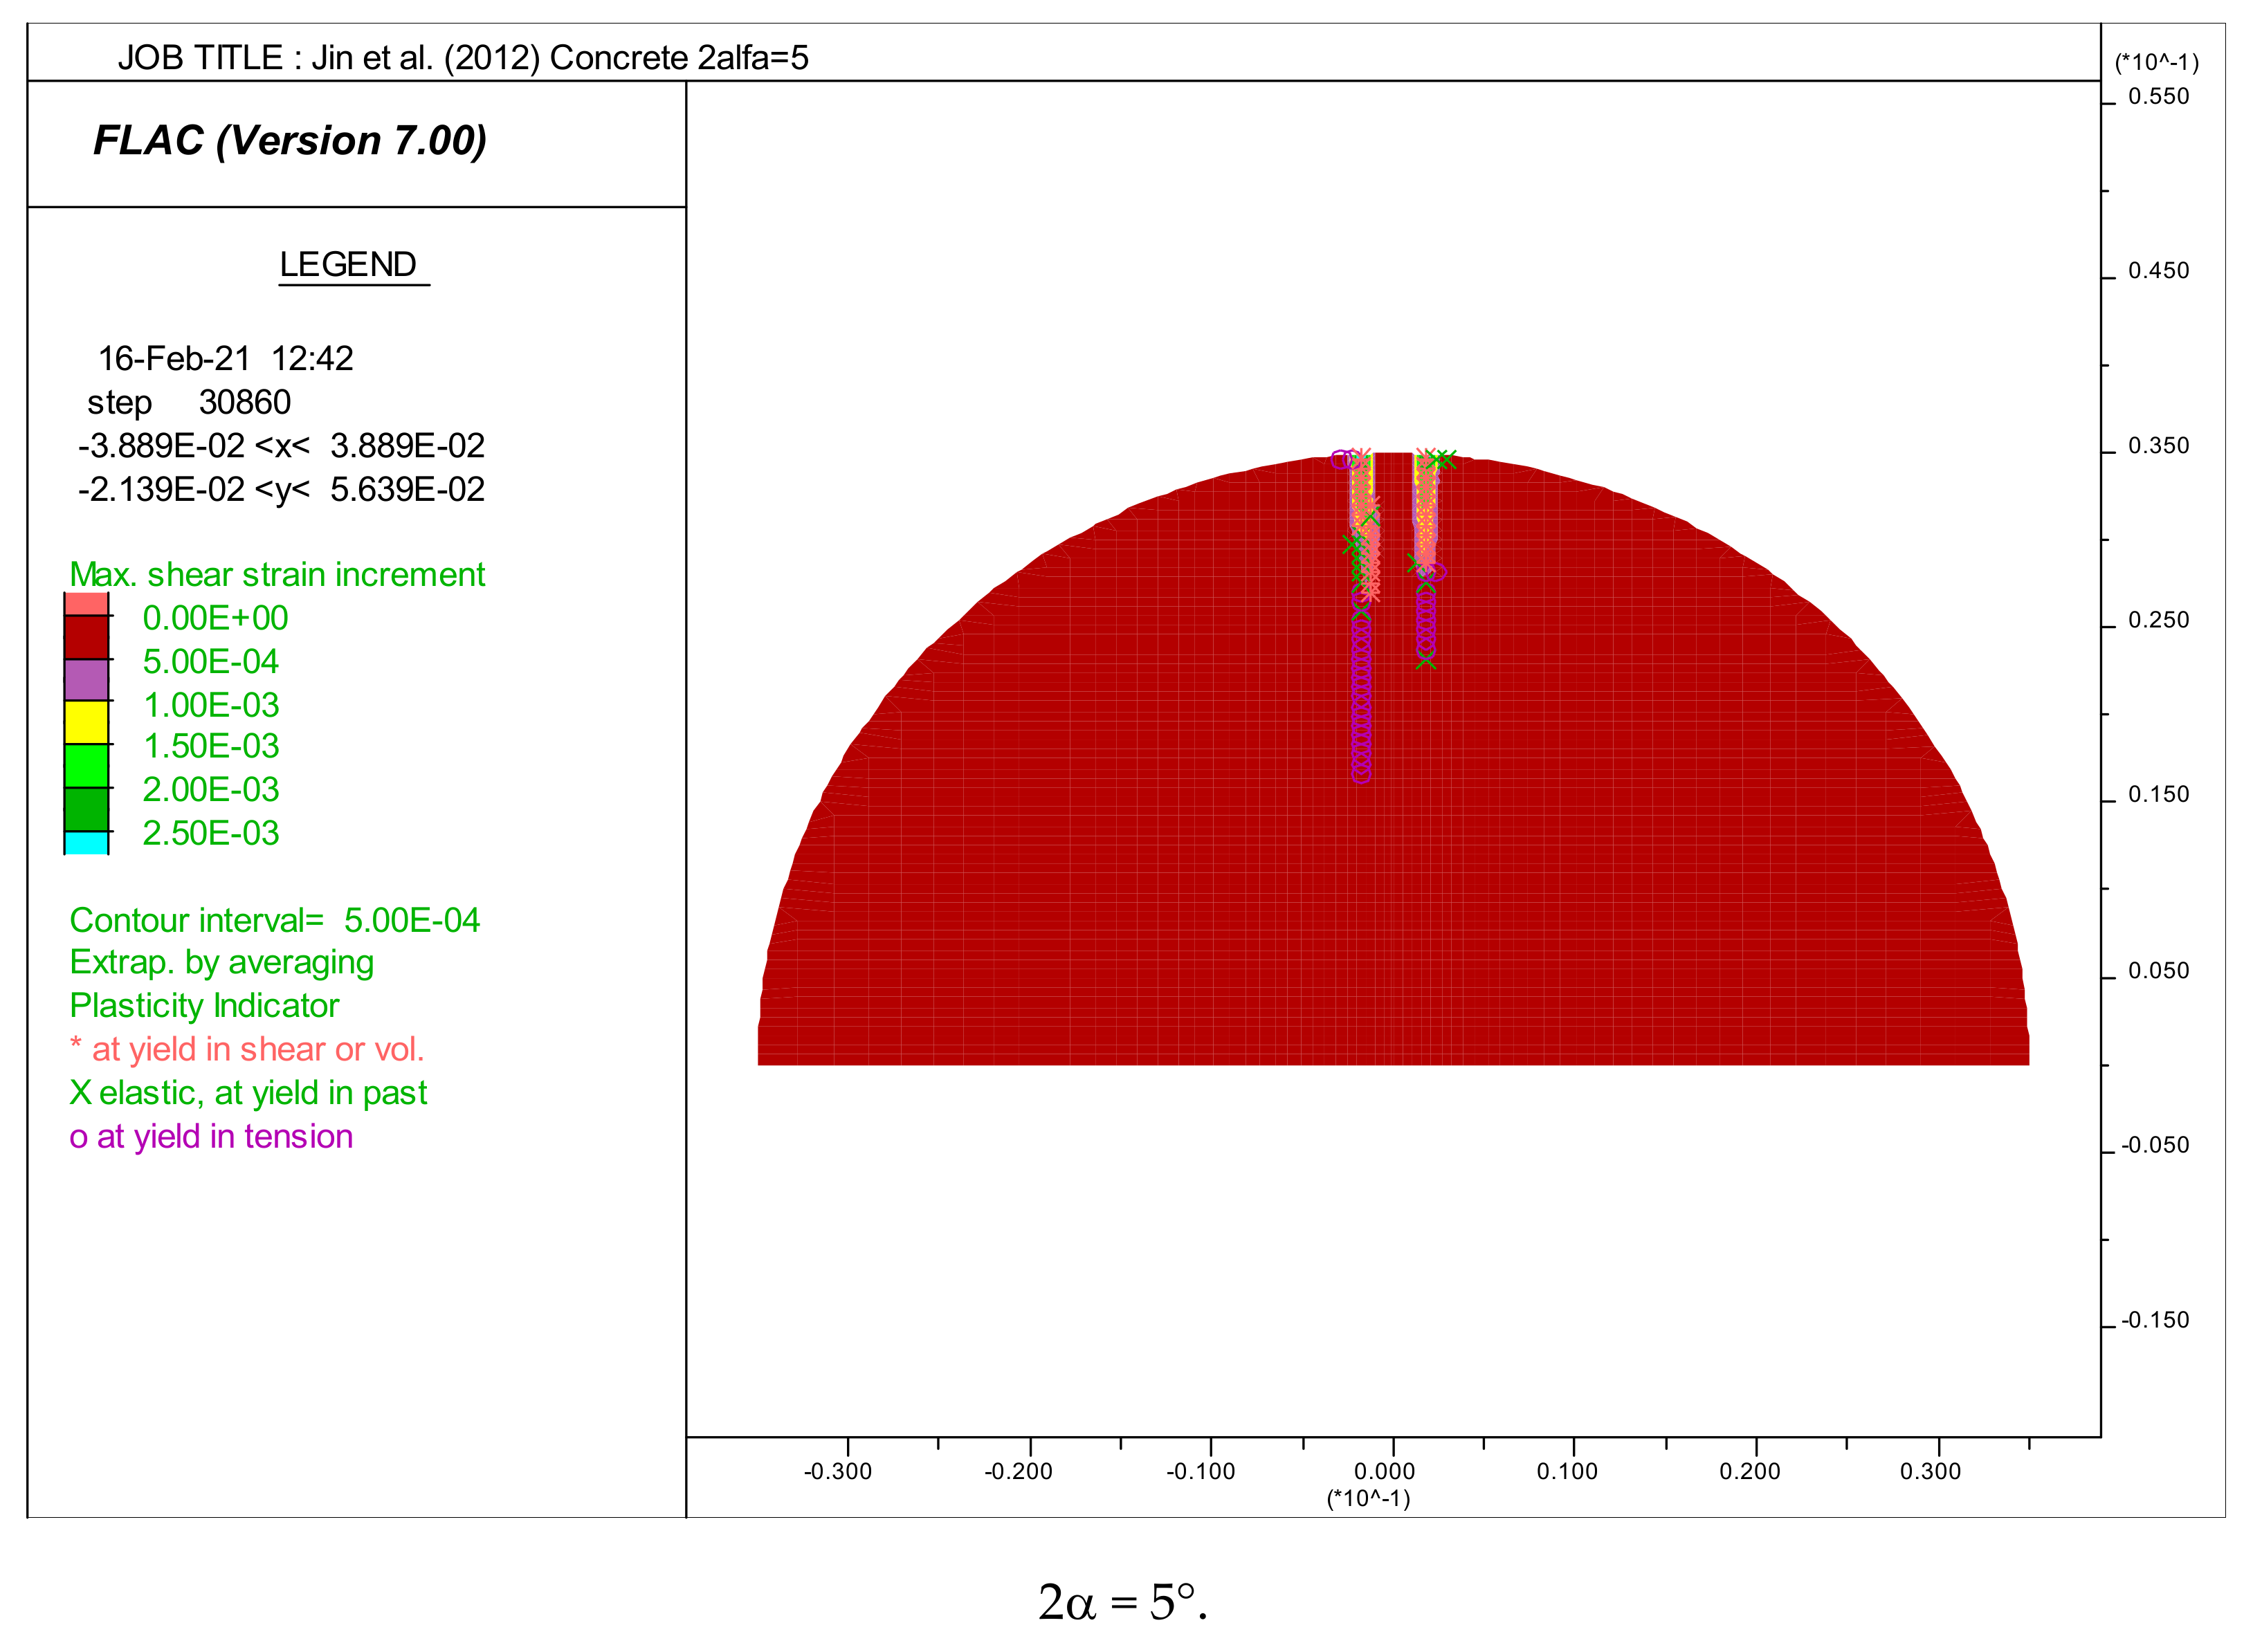Viewport: 2253px width, 1652px height.
Task: Click the 'Max. shear strain increment' label
Action: pos(277,575)
